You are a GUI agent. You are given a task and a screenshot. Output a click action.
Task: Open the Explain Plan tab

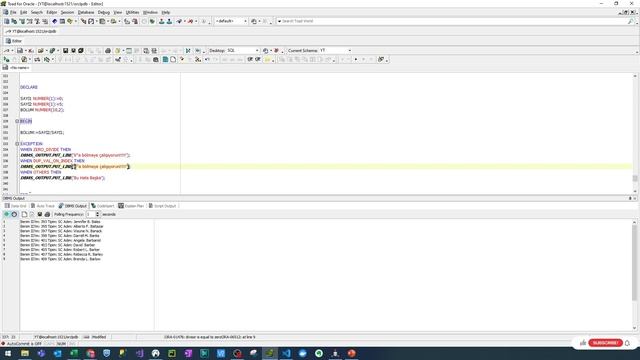coord(131,206)
